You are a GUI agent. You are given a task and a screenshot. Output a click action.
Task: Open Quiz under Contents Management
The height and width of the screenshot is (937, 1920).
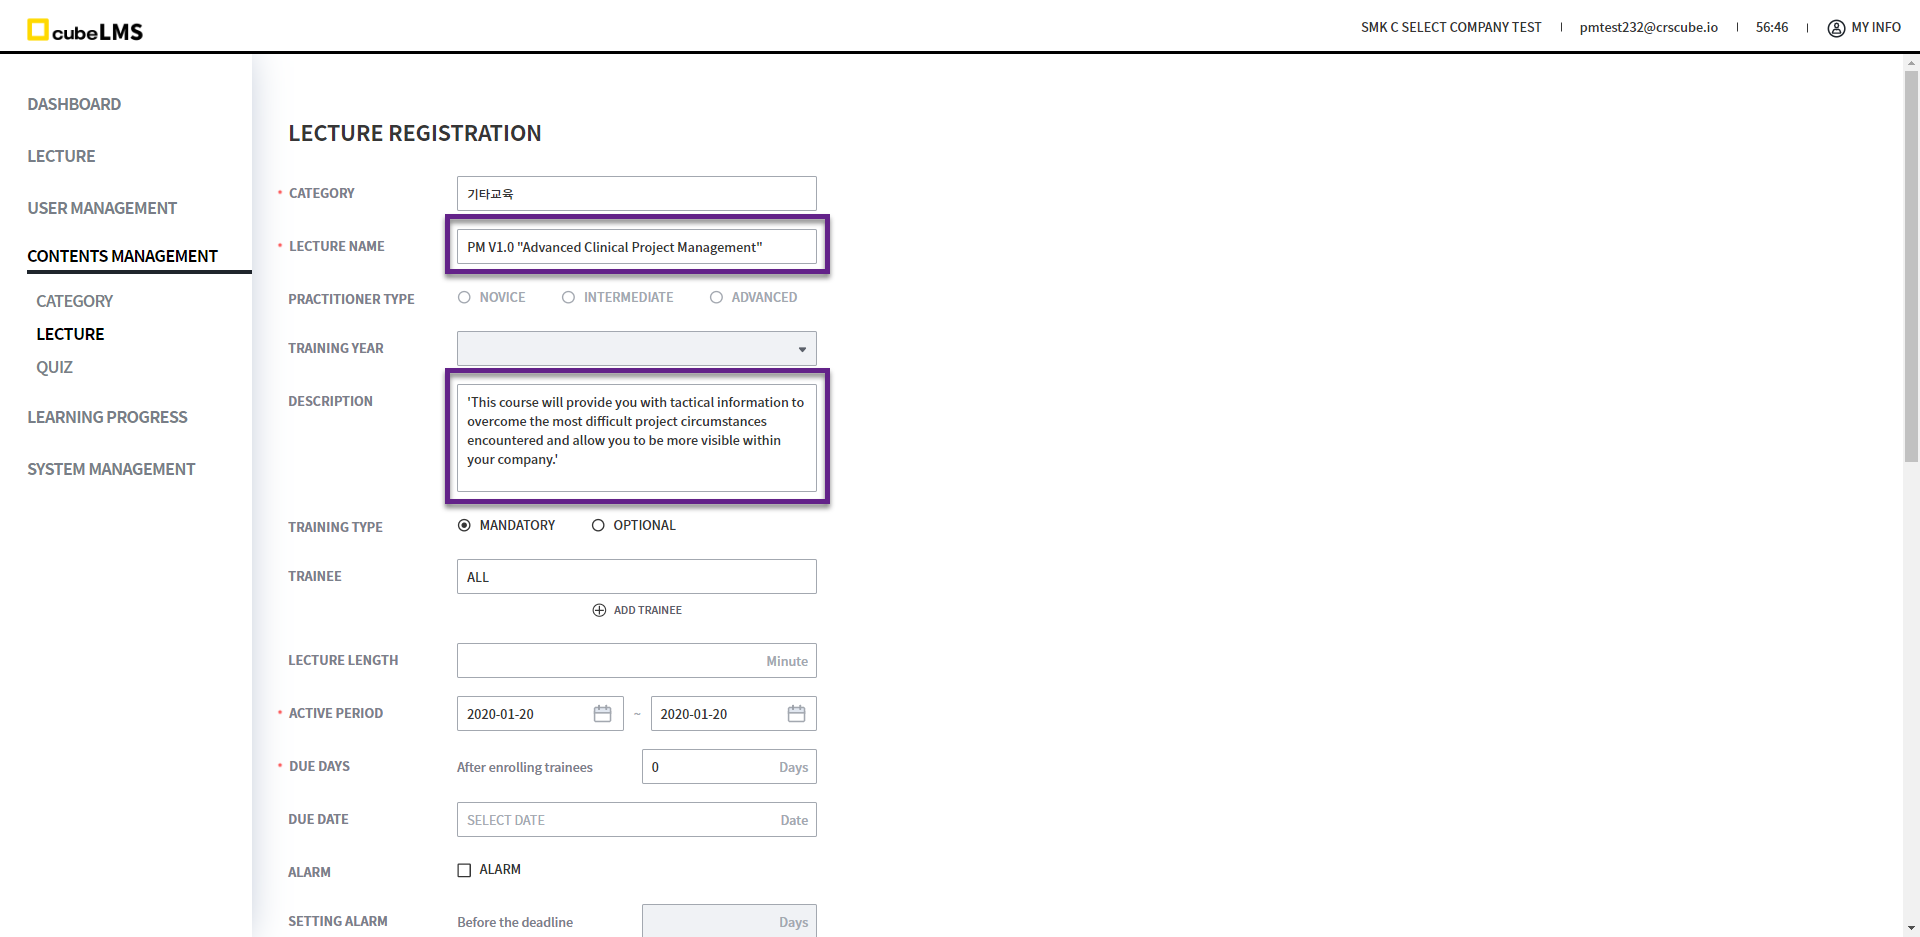[x=54, y=367]
